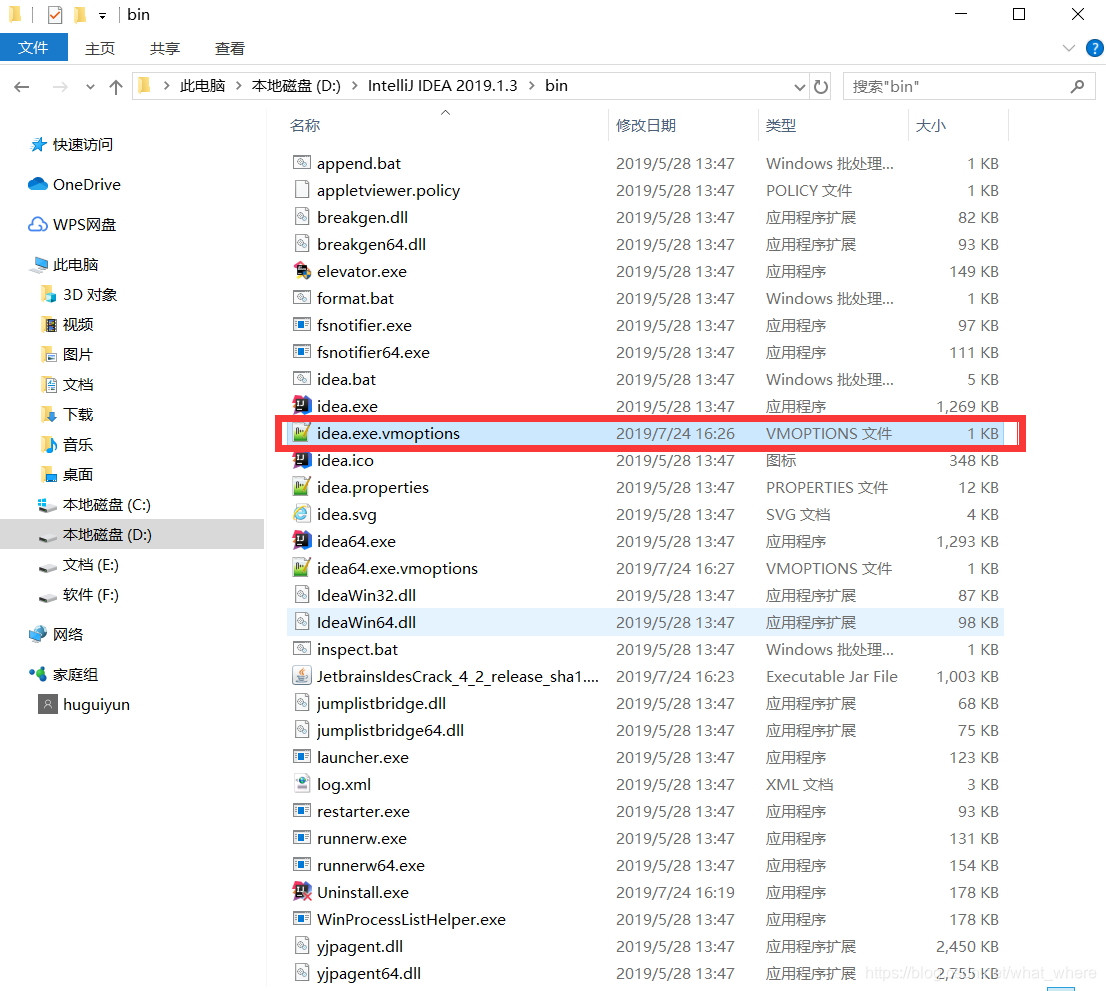This screenshot has height=991, width=1106.
Task: Go up one folder level arrow
Action: click(116, 87)
